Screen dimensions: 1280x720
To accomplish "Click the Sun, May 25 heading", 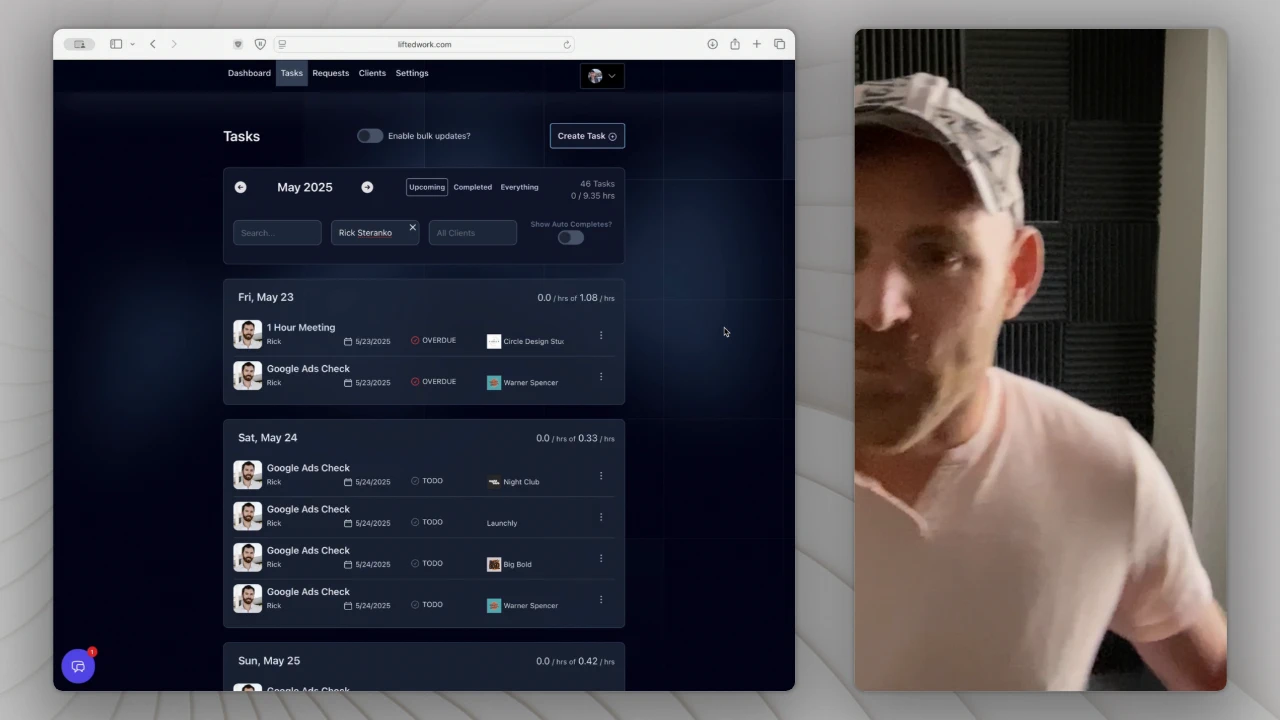I will (269, 661).
